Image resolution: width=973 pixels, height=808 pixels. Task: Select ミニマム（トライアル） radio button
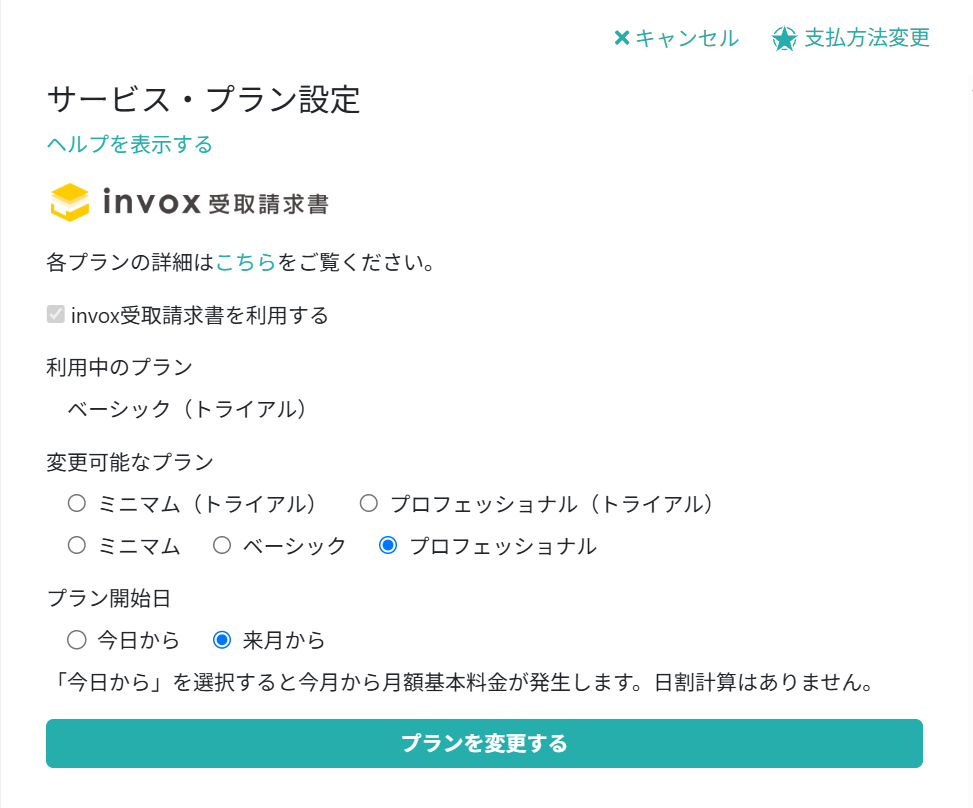pyautogui.click(x=77, y=503)
